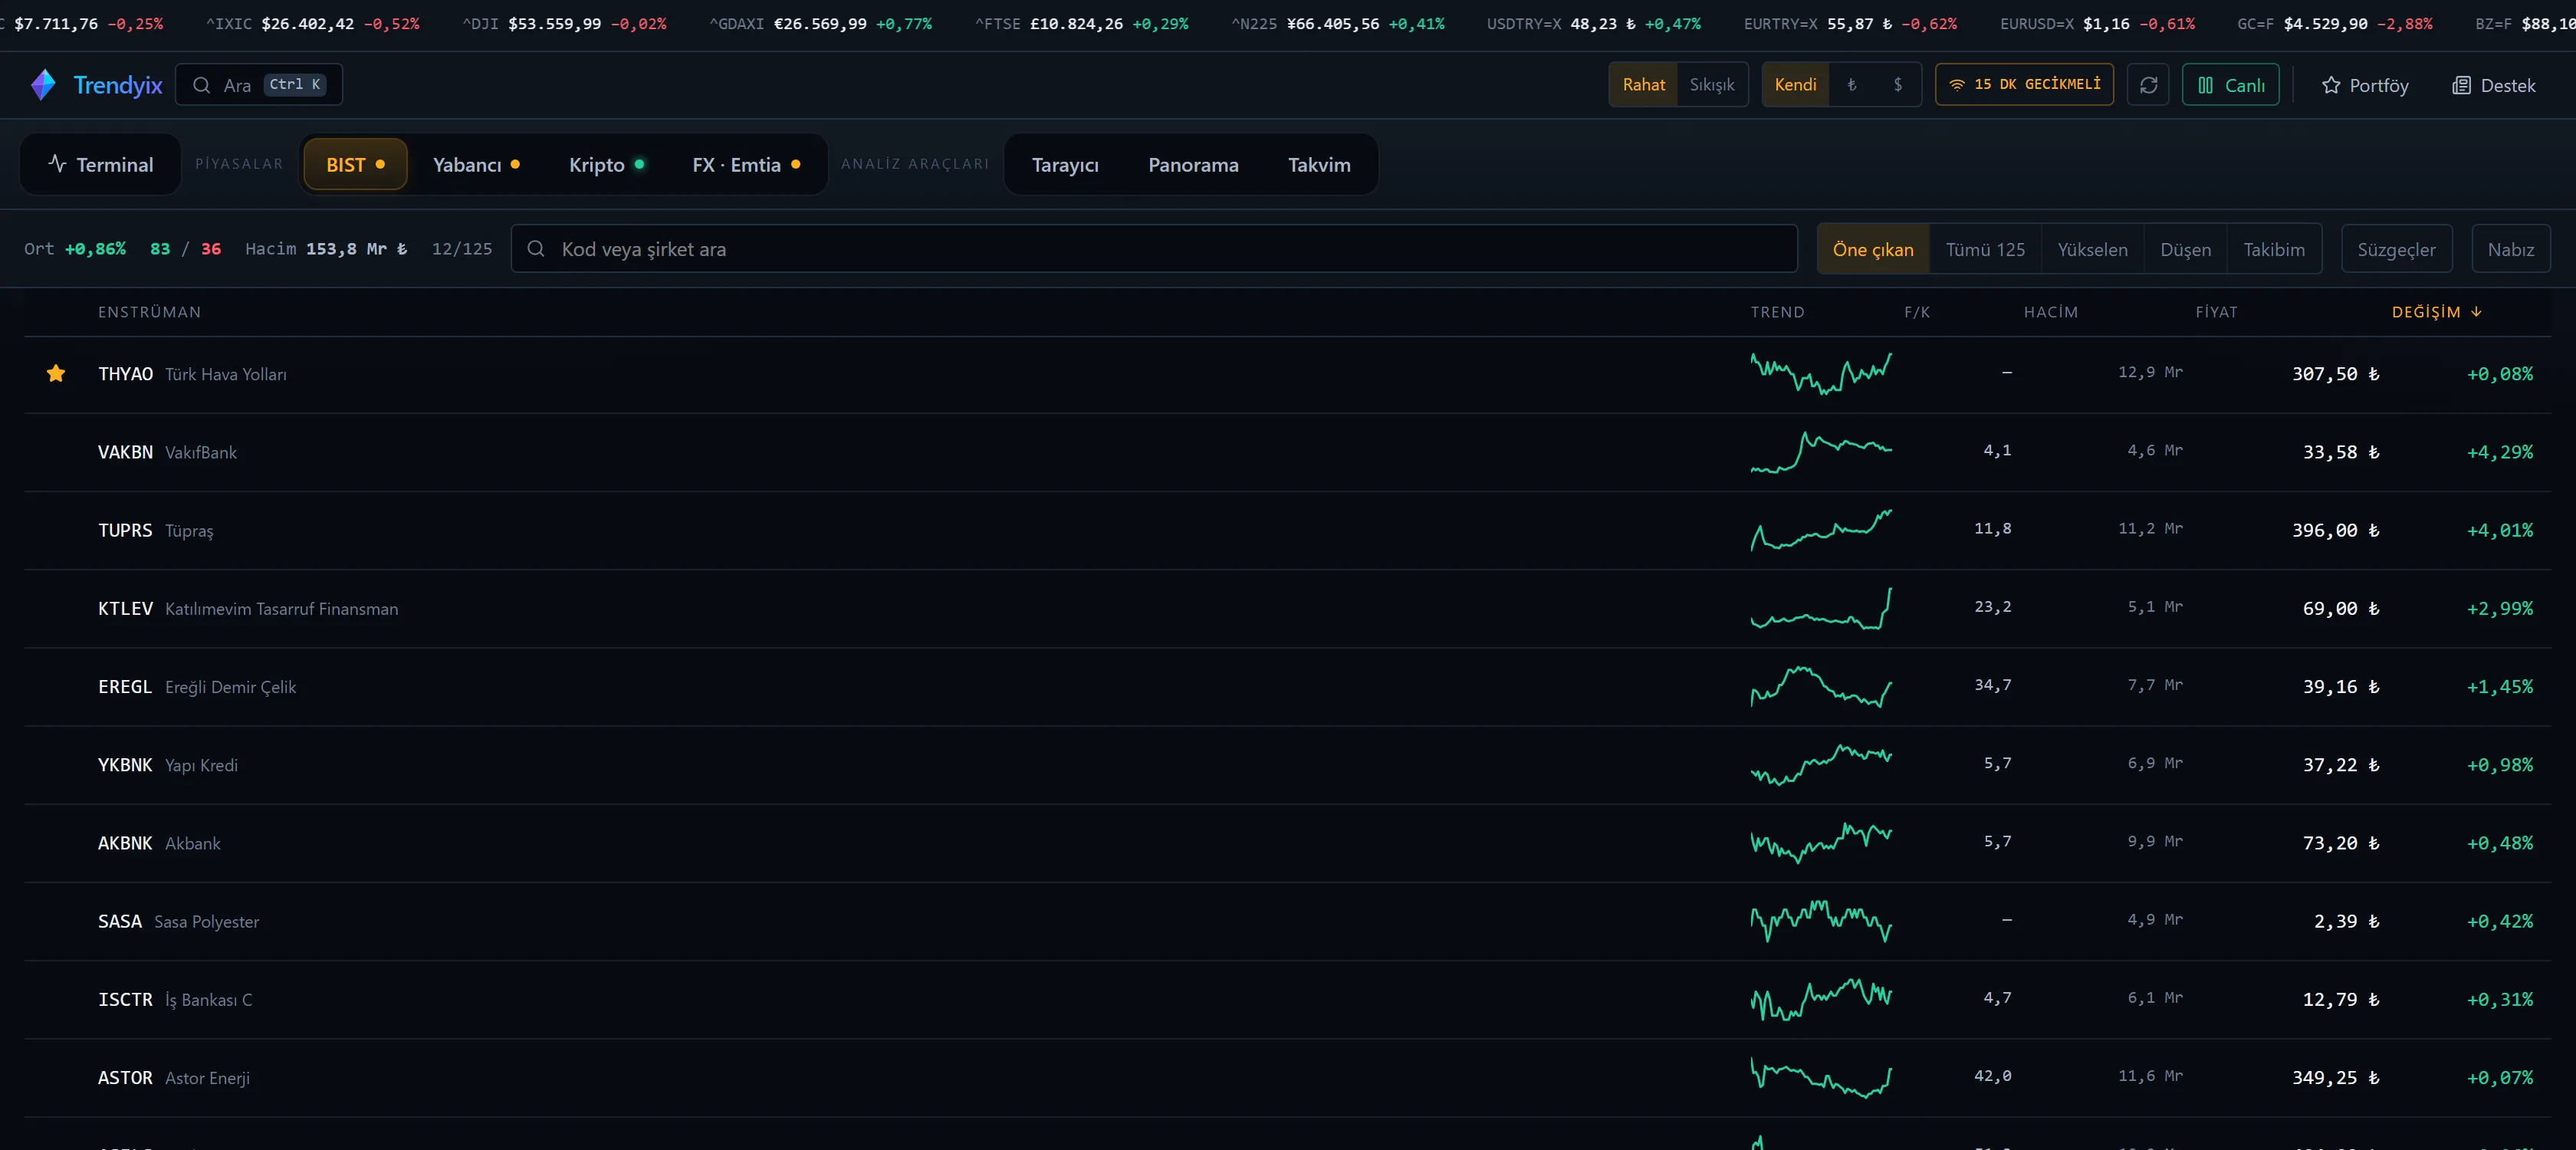Click EREGL F/K value 34,7

click(1992, 685)
